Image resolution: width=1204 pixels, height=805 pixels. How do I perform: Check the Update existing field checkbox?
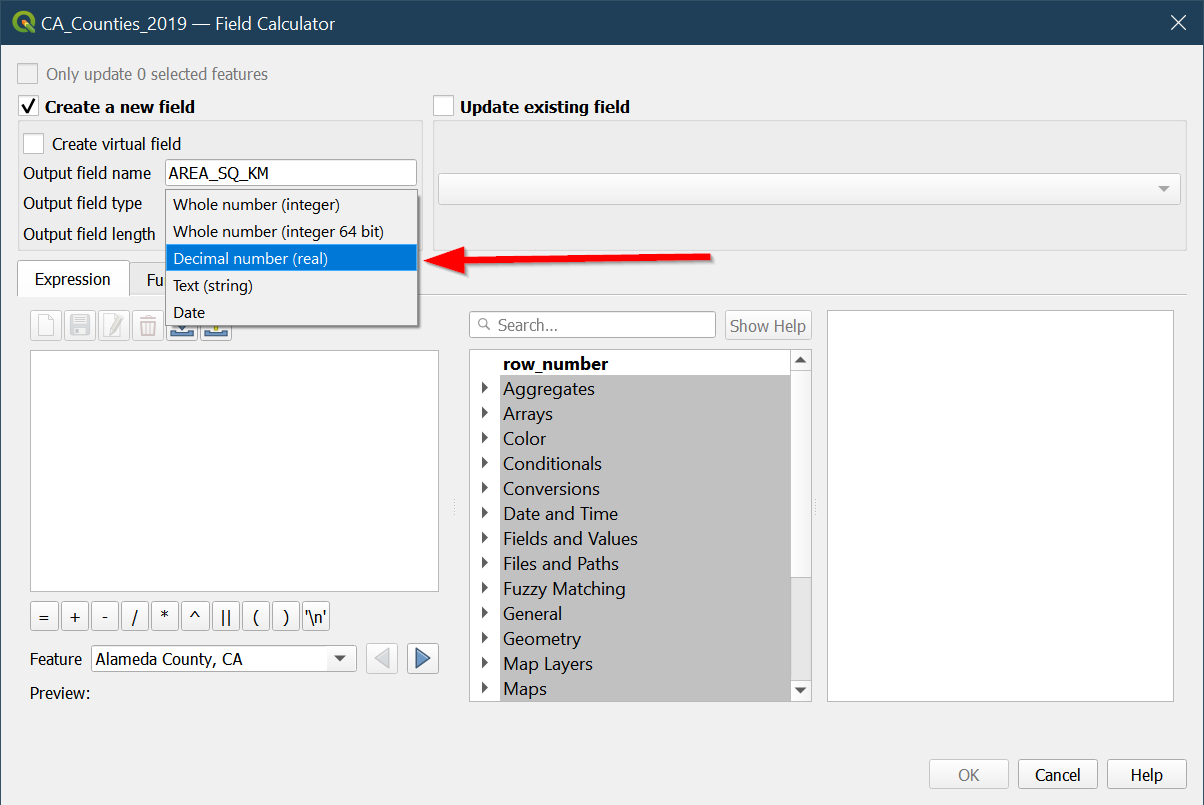(x=444, y=106)
